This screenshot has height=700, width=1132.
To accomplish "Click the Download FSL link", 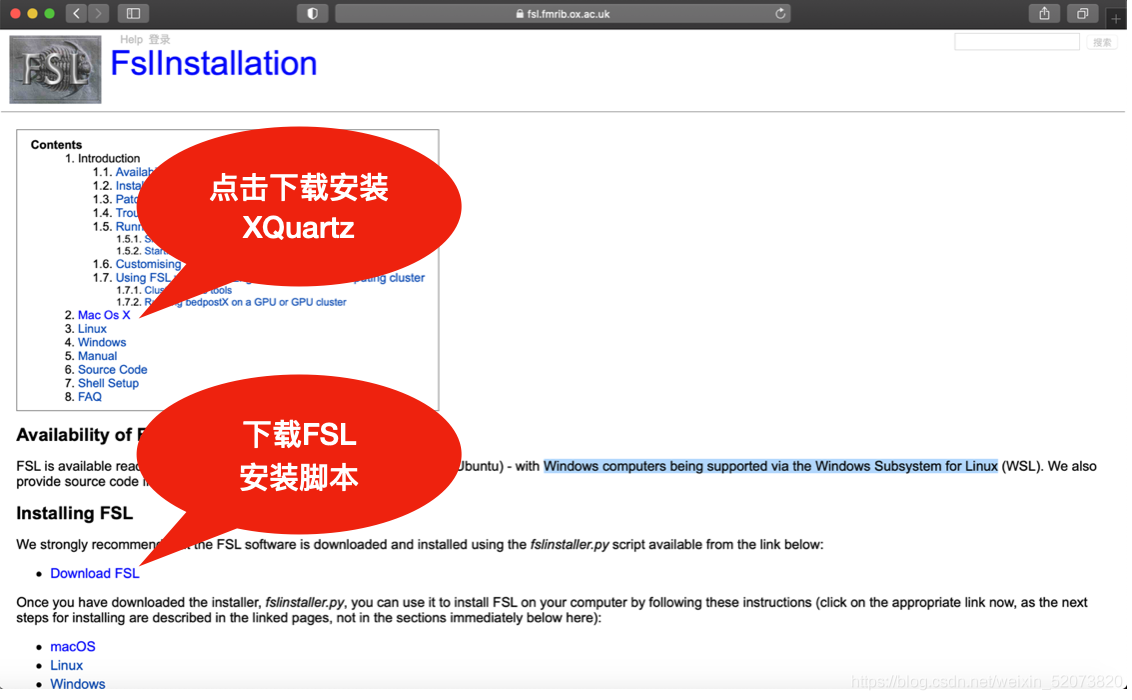I will click(x=95, y=574).
